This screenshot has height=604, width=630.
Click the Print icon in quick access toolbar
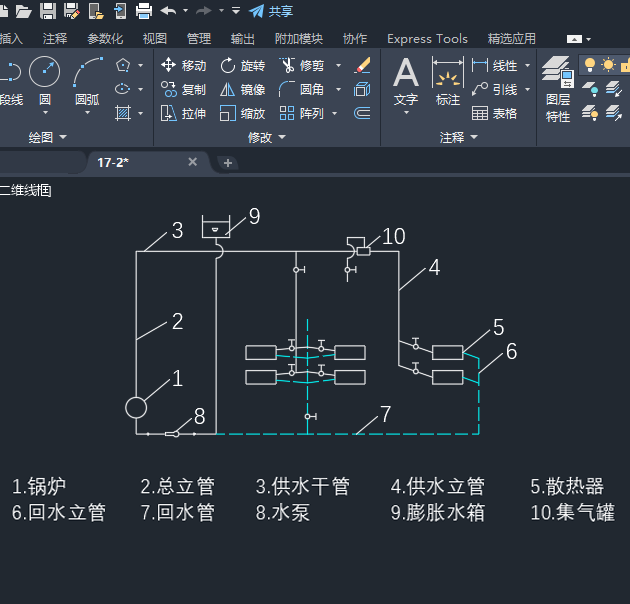[x=144, y=11]
